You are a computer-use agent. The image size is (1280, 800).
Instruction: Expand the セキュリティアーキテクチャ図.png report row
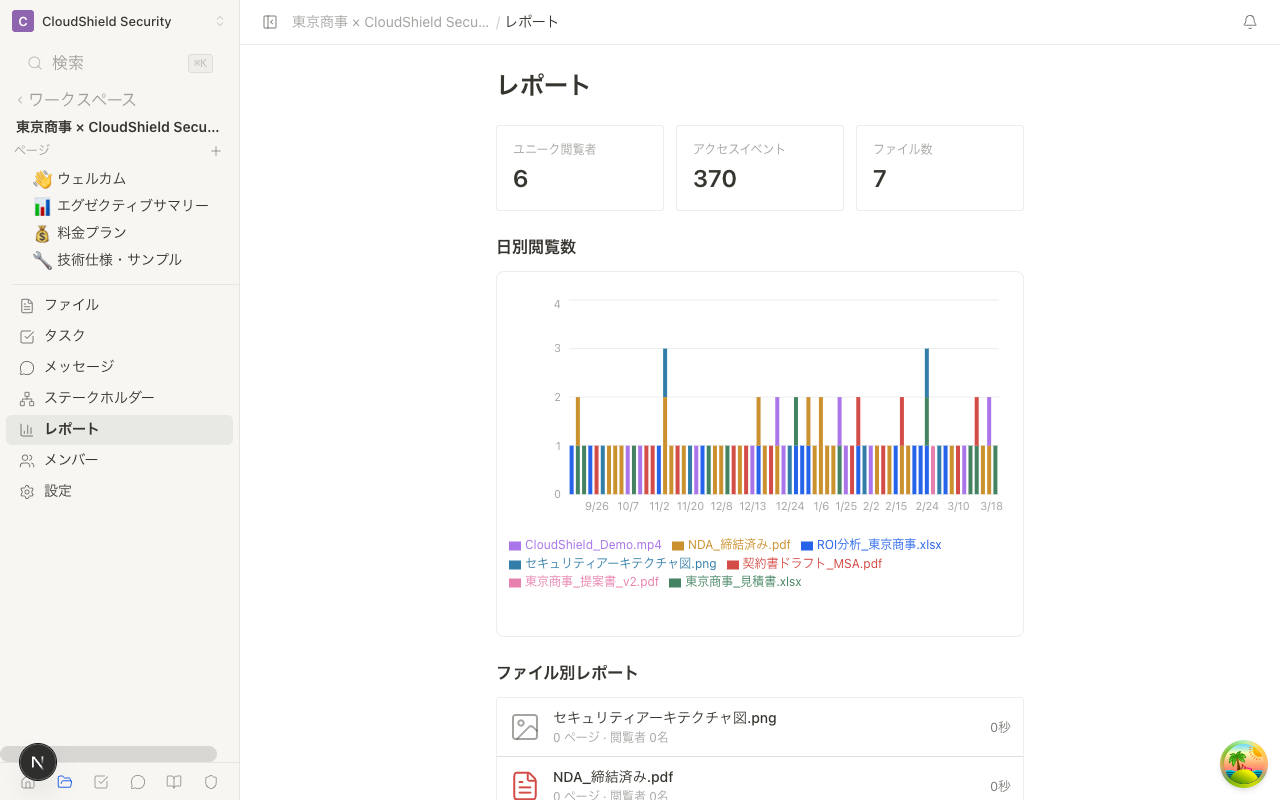click(x=760, y=727)
